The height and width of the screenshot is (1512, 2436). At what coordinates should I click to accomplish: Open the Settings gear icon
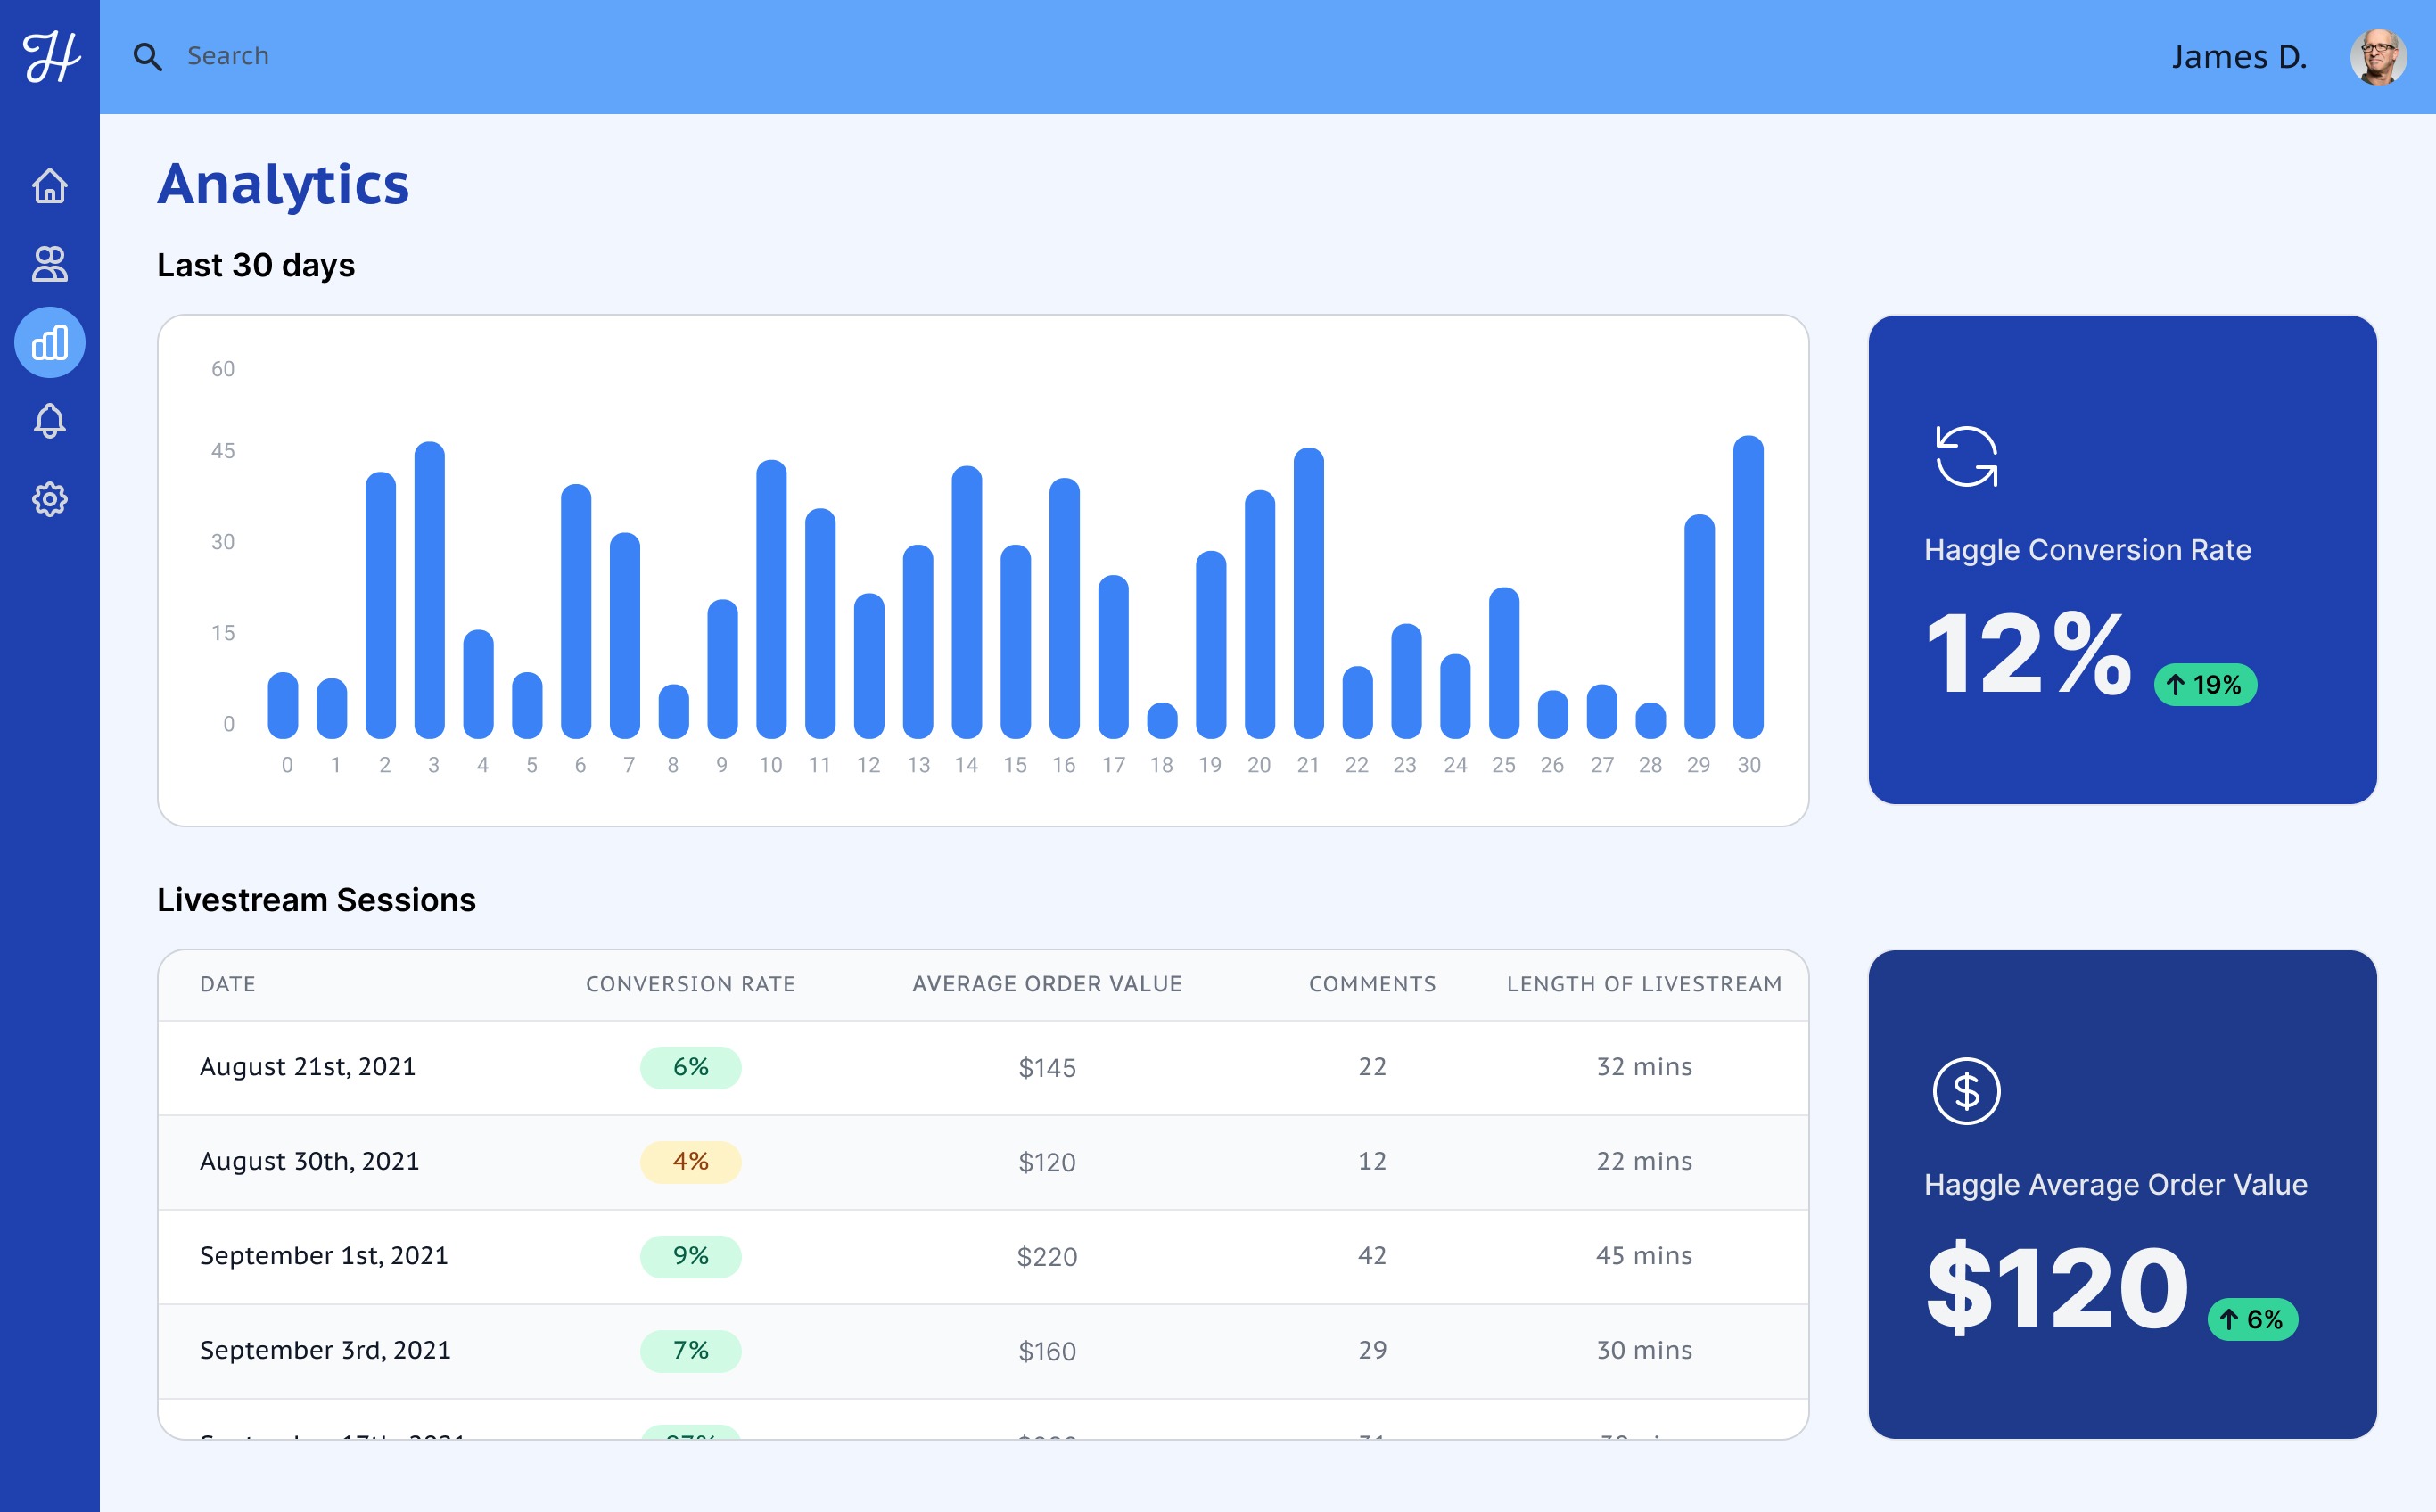(x=50, y=499)
